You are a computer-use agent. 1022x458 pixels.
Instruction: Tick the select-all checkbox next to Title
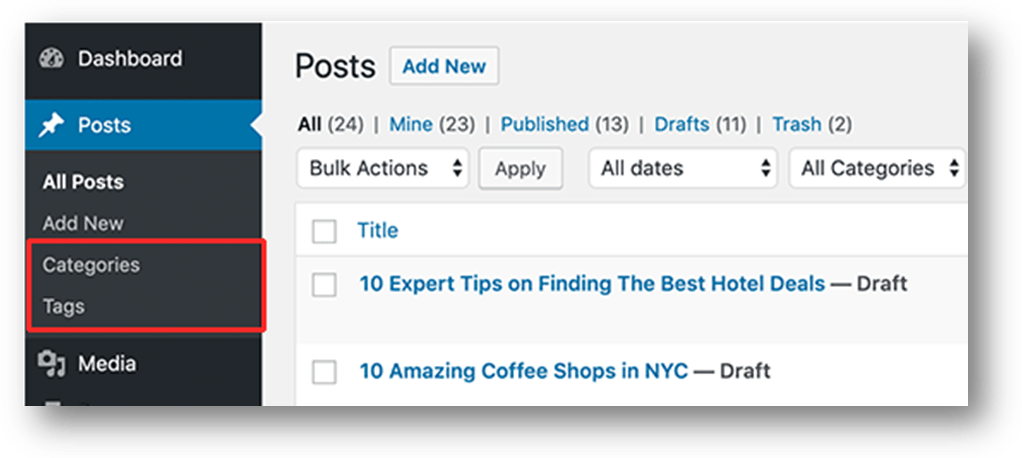coord(324,231)
